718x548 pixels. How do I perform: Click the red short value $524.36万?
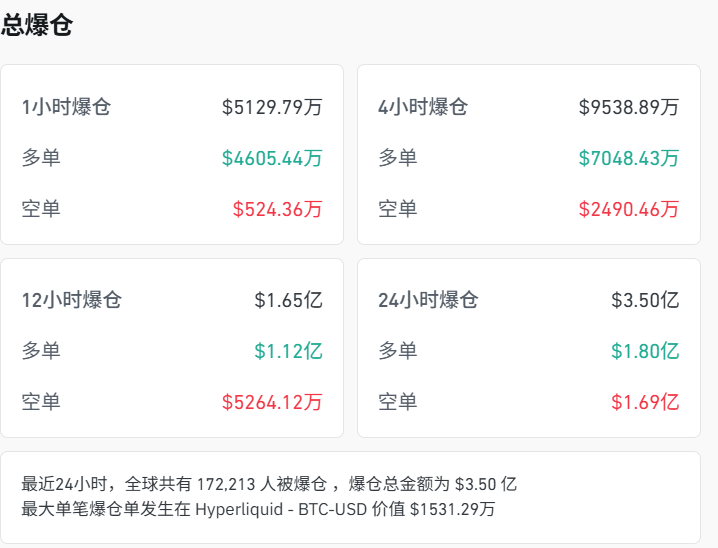point(277,209)
